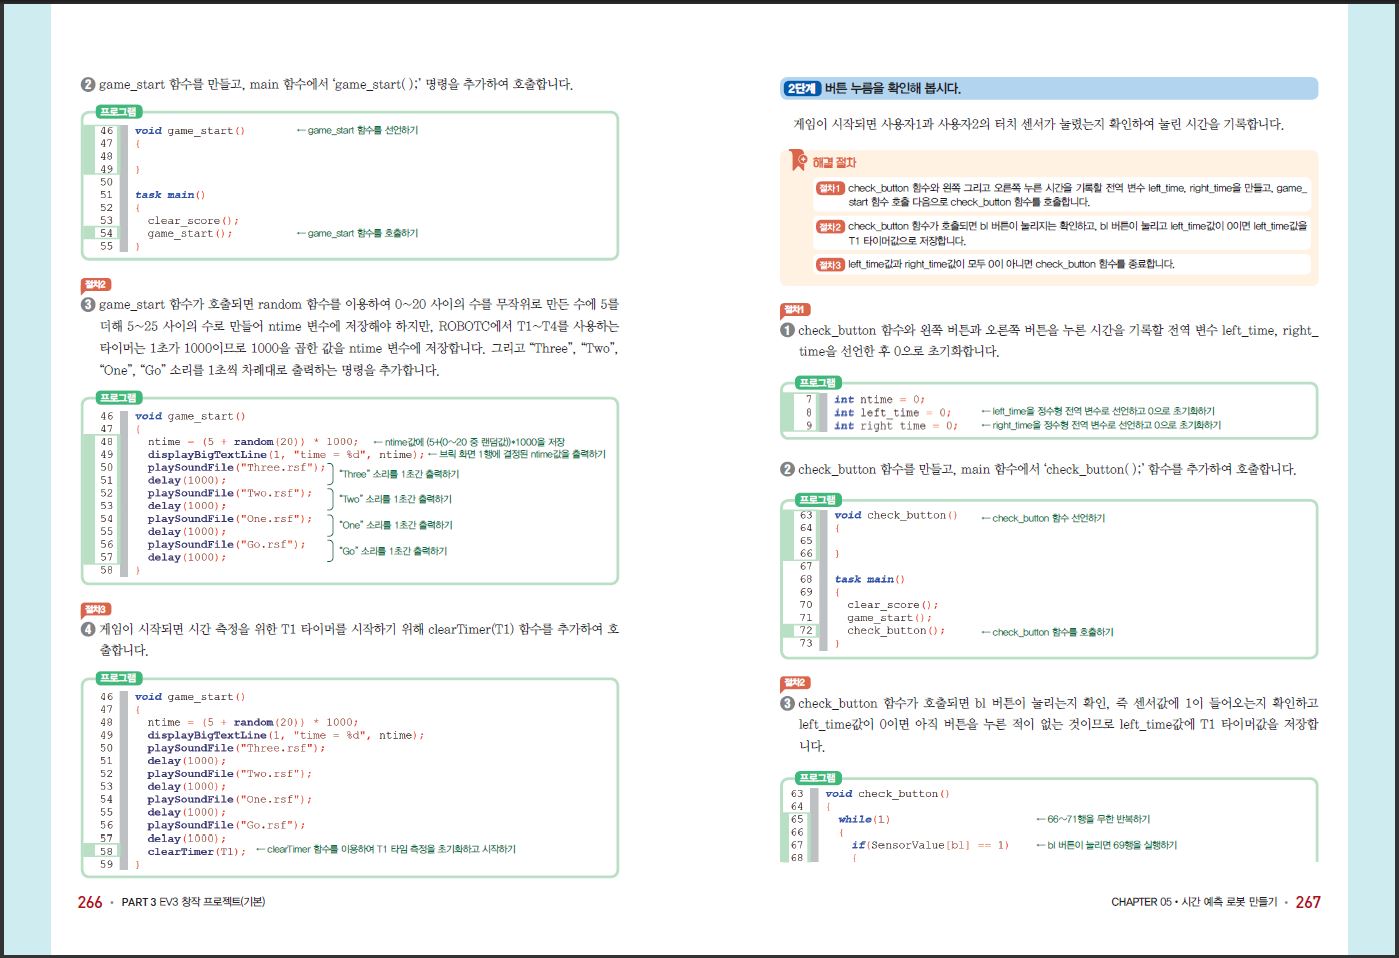Click the code line int left_time = 0;
Image resolution: width=1399 pixels, height=958 pixels.
point(892,412)
